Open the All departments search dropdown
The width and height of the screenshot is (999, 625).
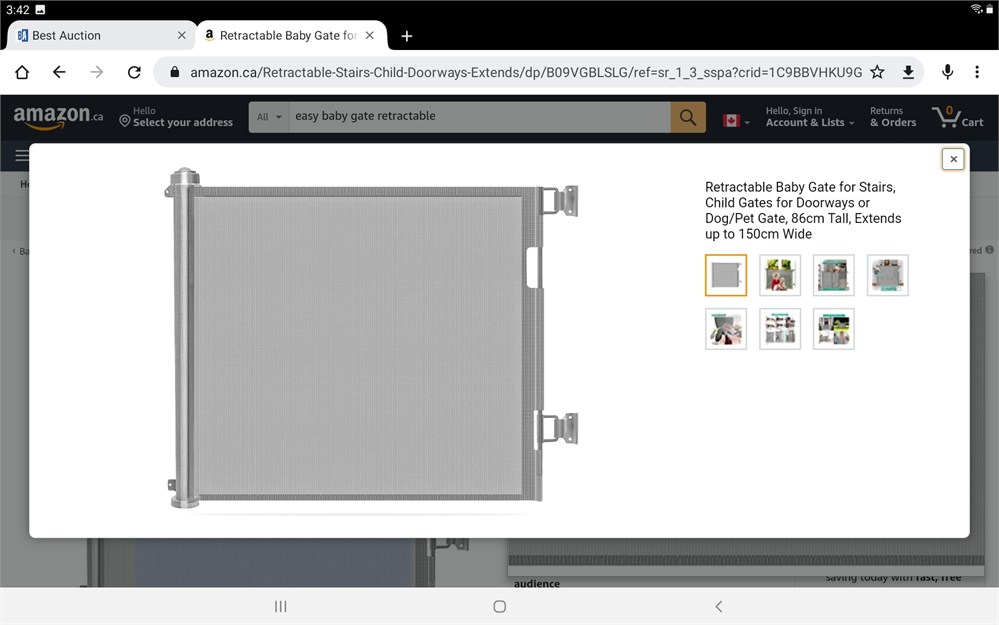pos(269,117)
